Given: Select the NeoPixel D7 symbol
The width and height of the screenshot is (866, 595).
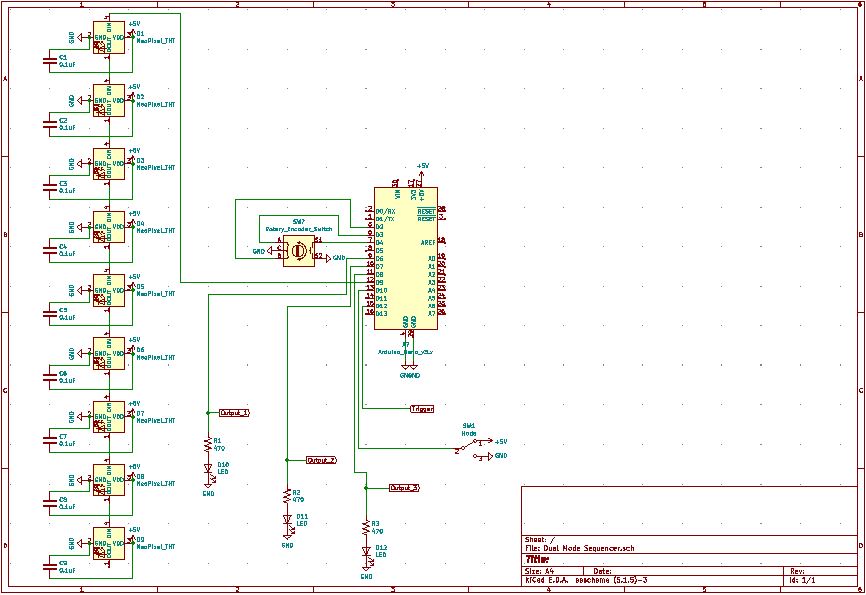Looking at the screenshot, I should pos(109,417).
